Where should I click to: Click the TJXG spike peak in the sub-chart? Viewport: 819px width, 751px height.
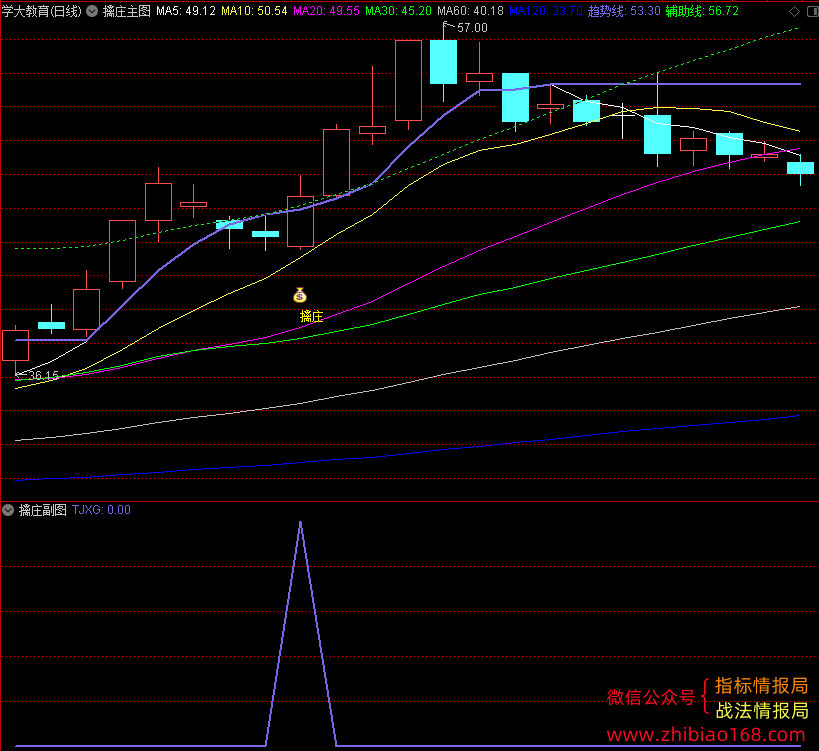point(300,523)
